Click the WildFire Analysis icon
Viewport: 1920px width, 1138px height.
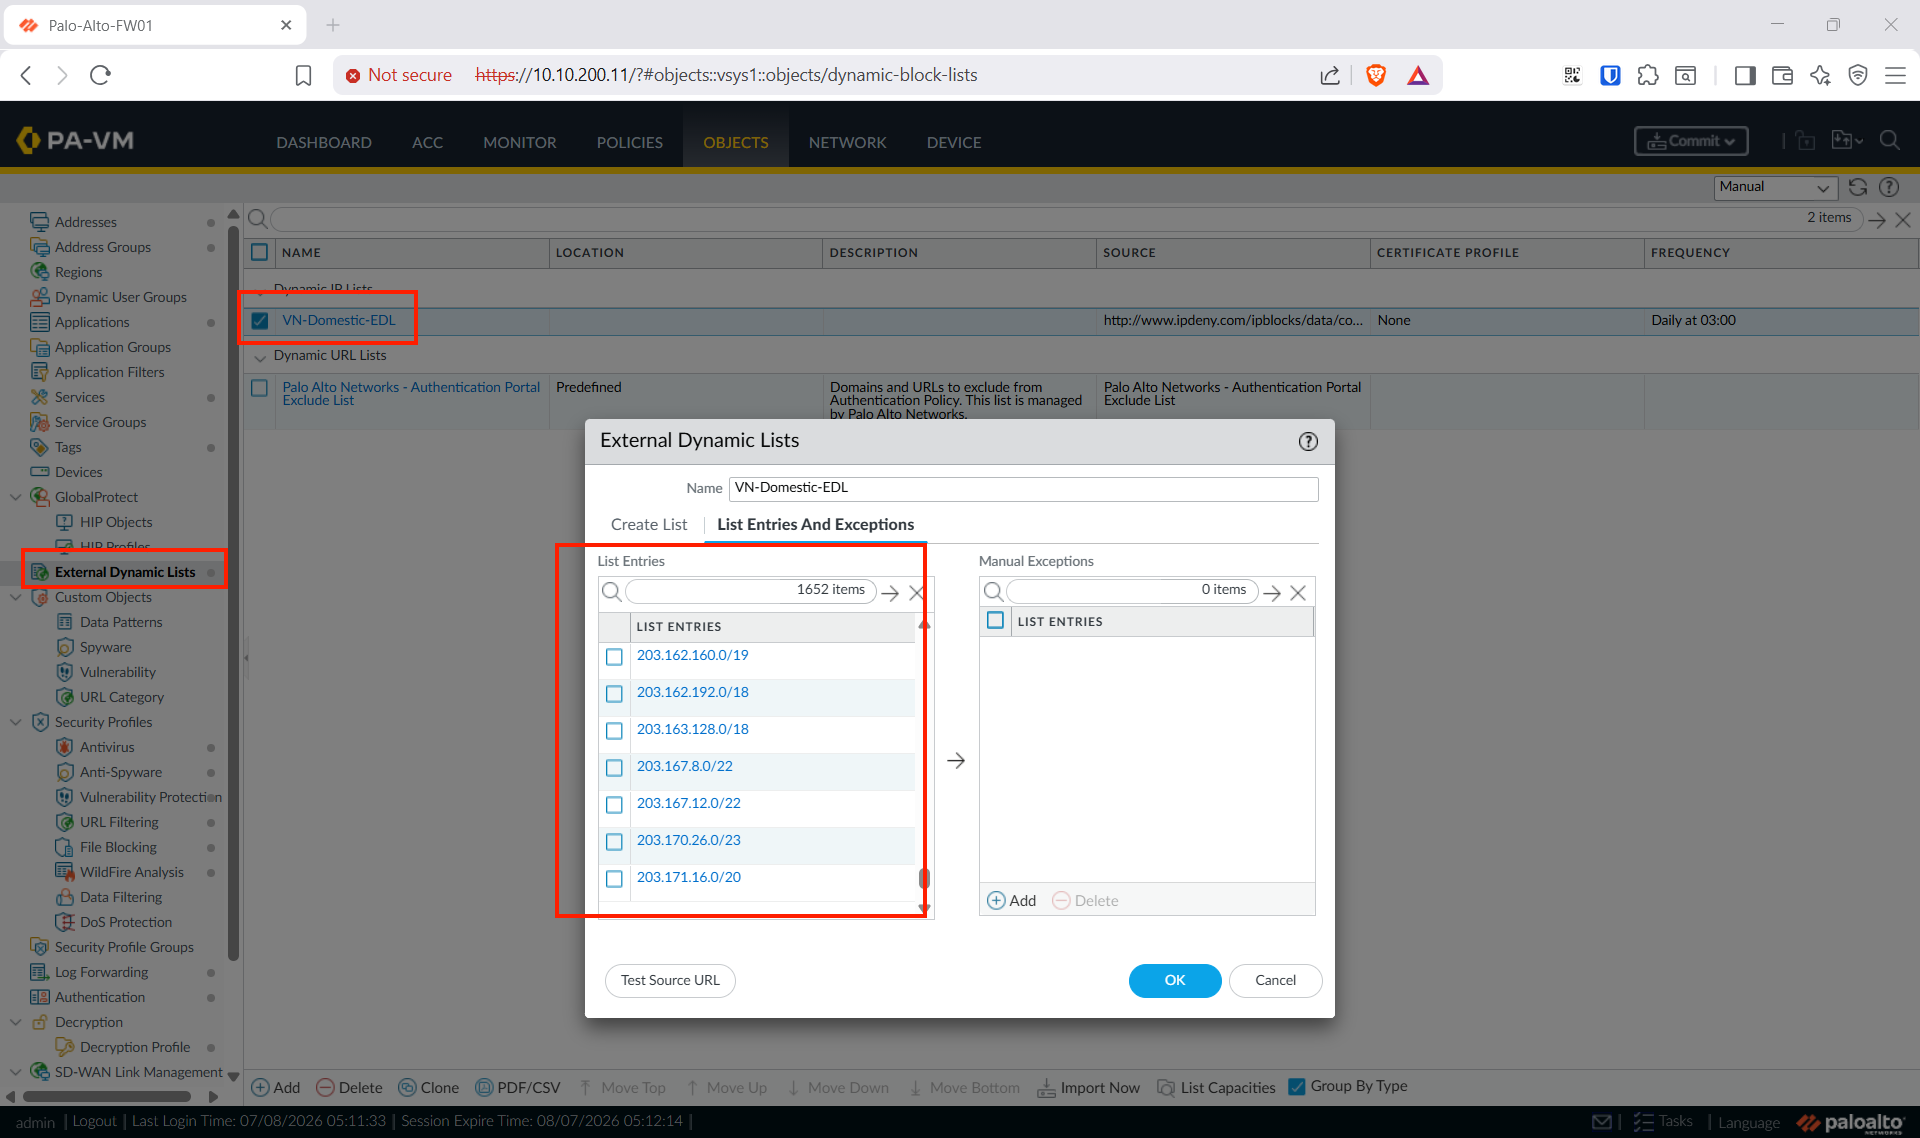coord(64,872)
